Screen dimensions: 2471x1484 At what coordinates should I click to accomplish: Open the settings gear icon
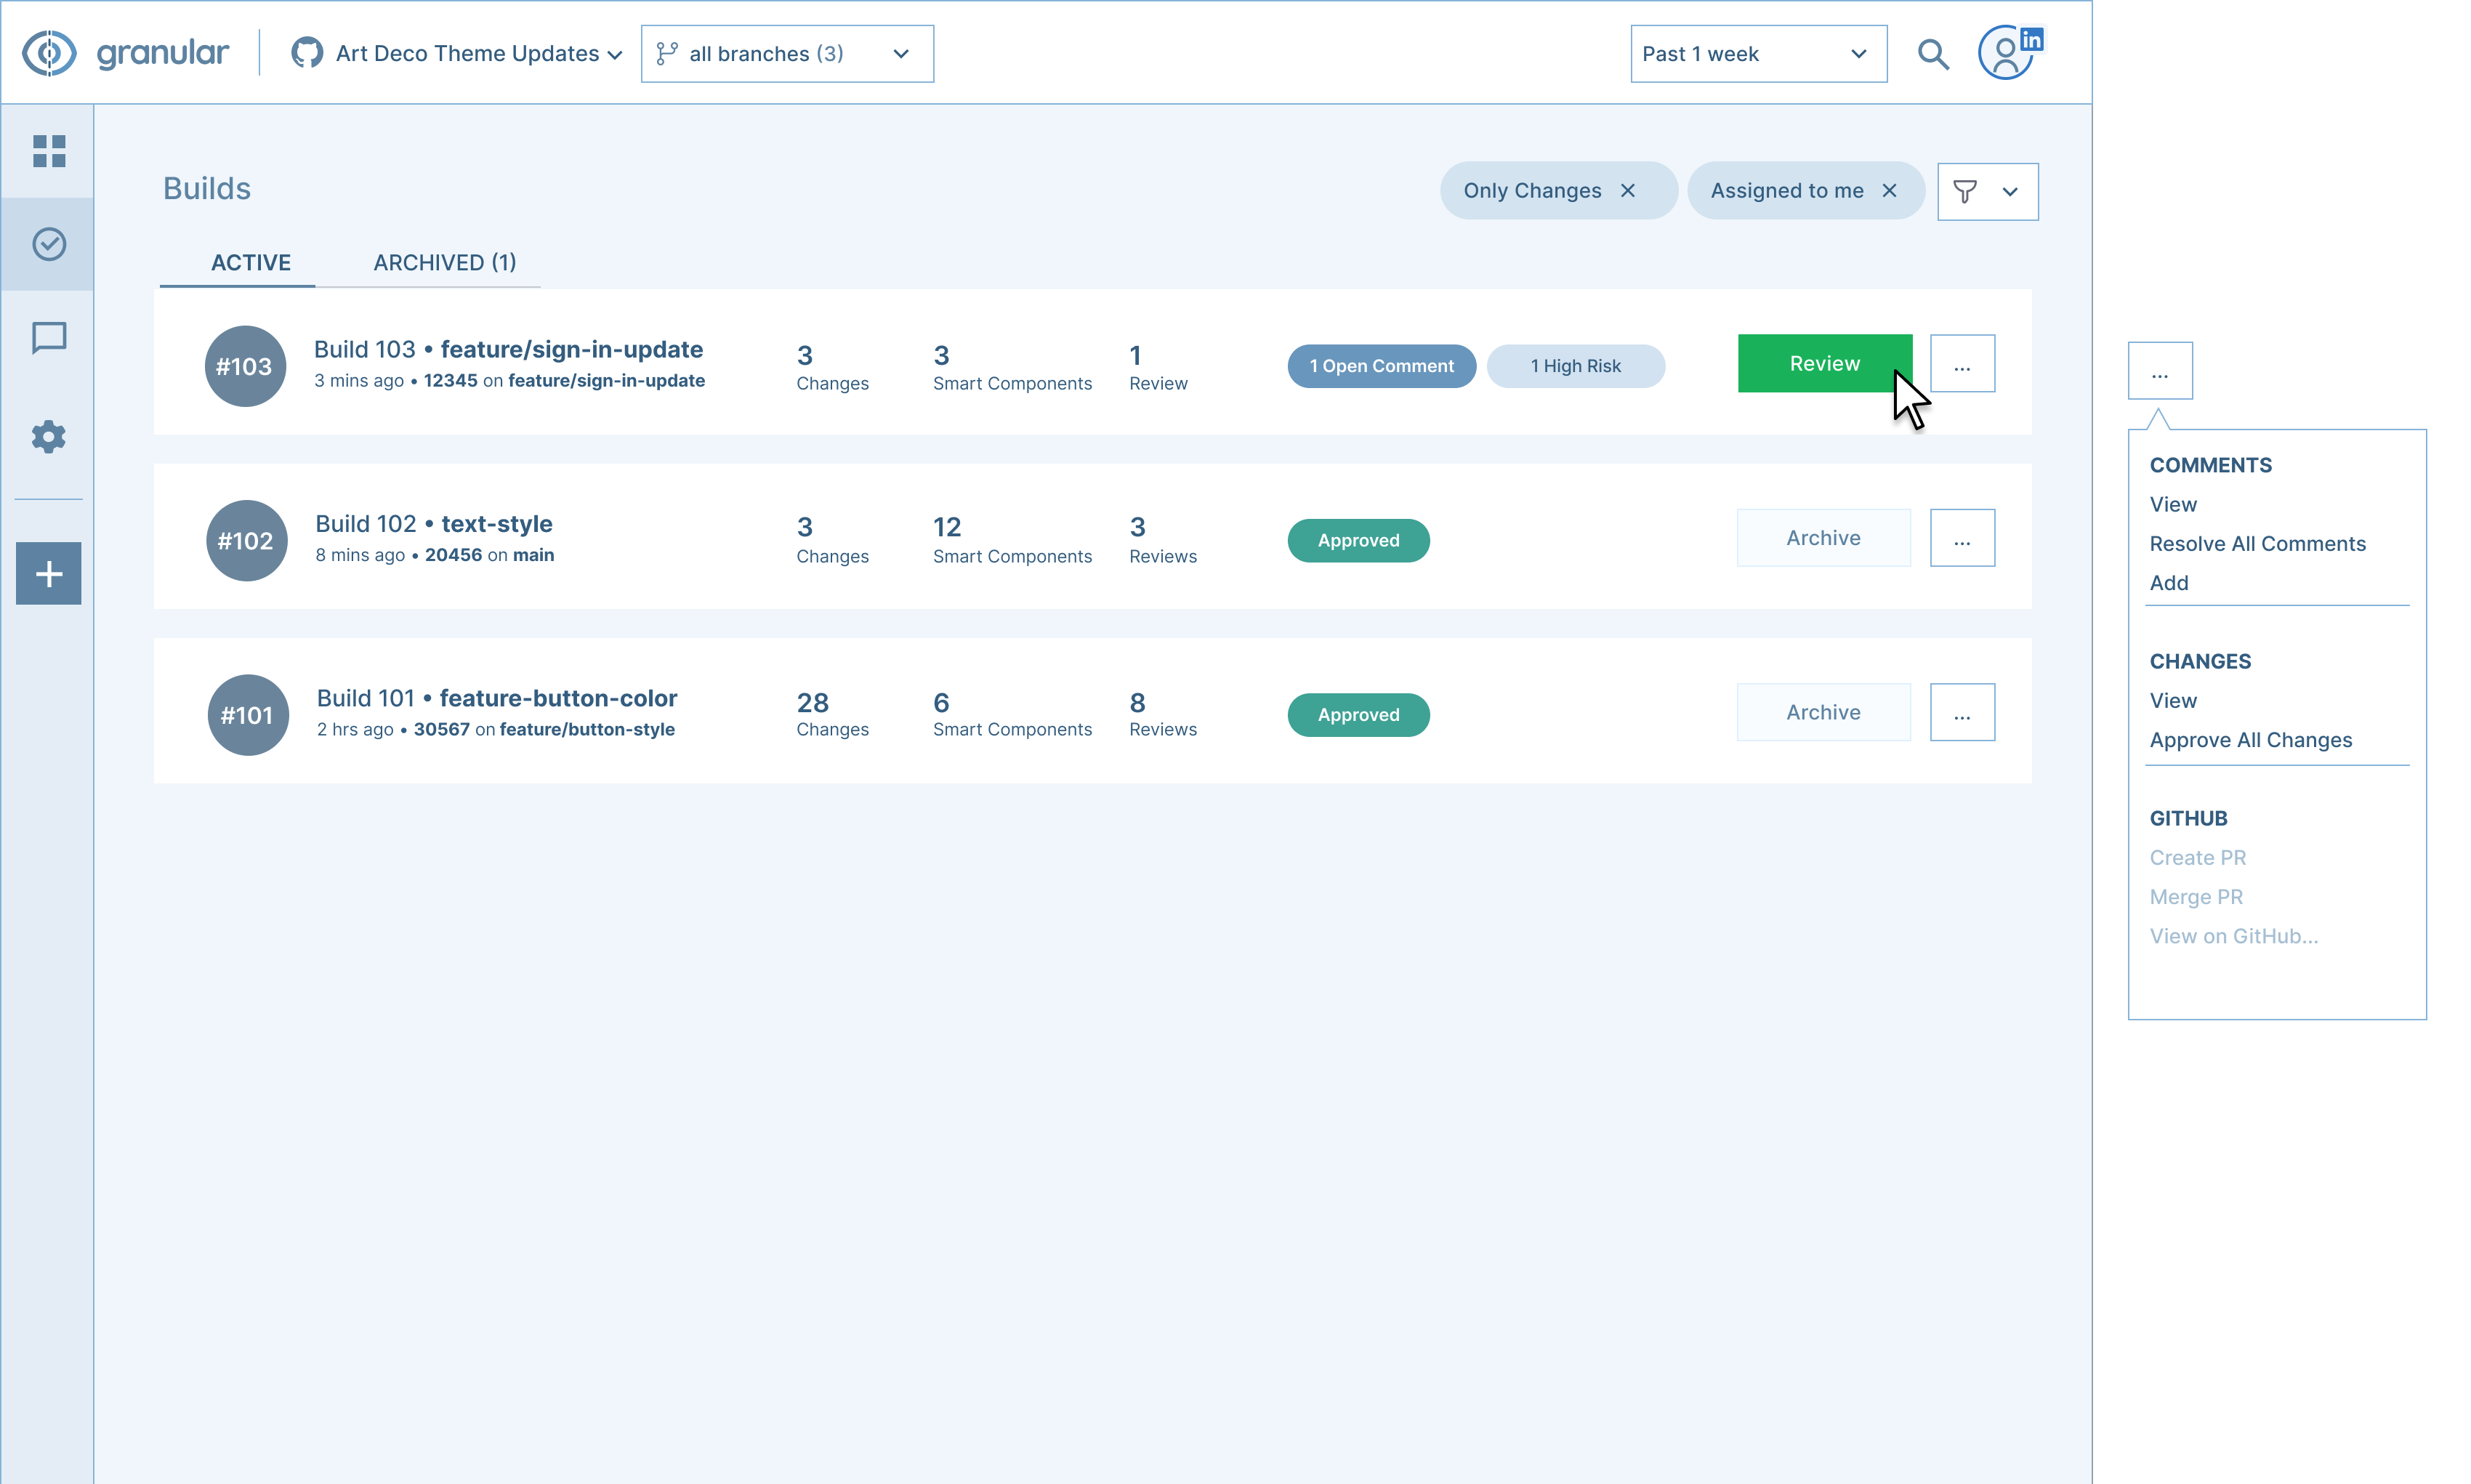point(48,436)
